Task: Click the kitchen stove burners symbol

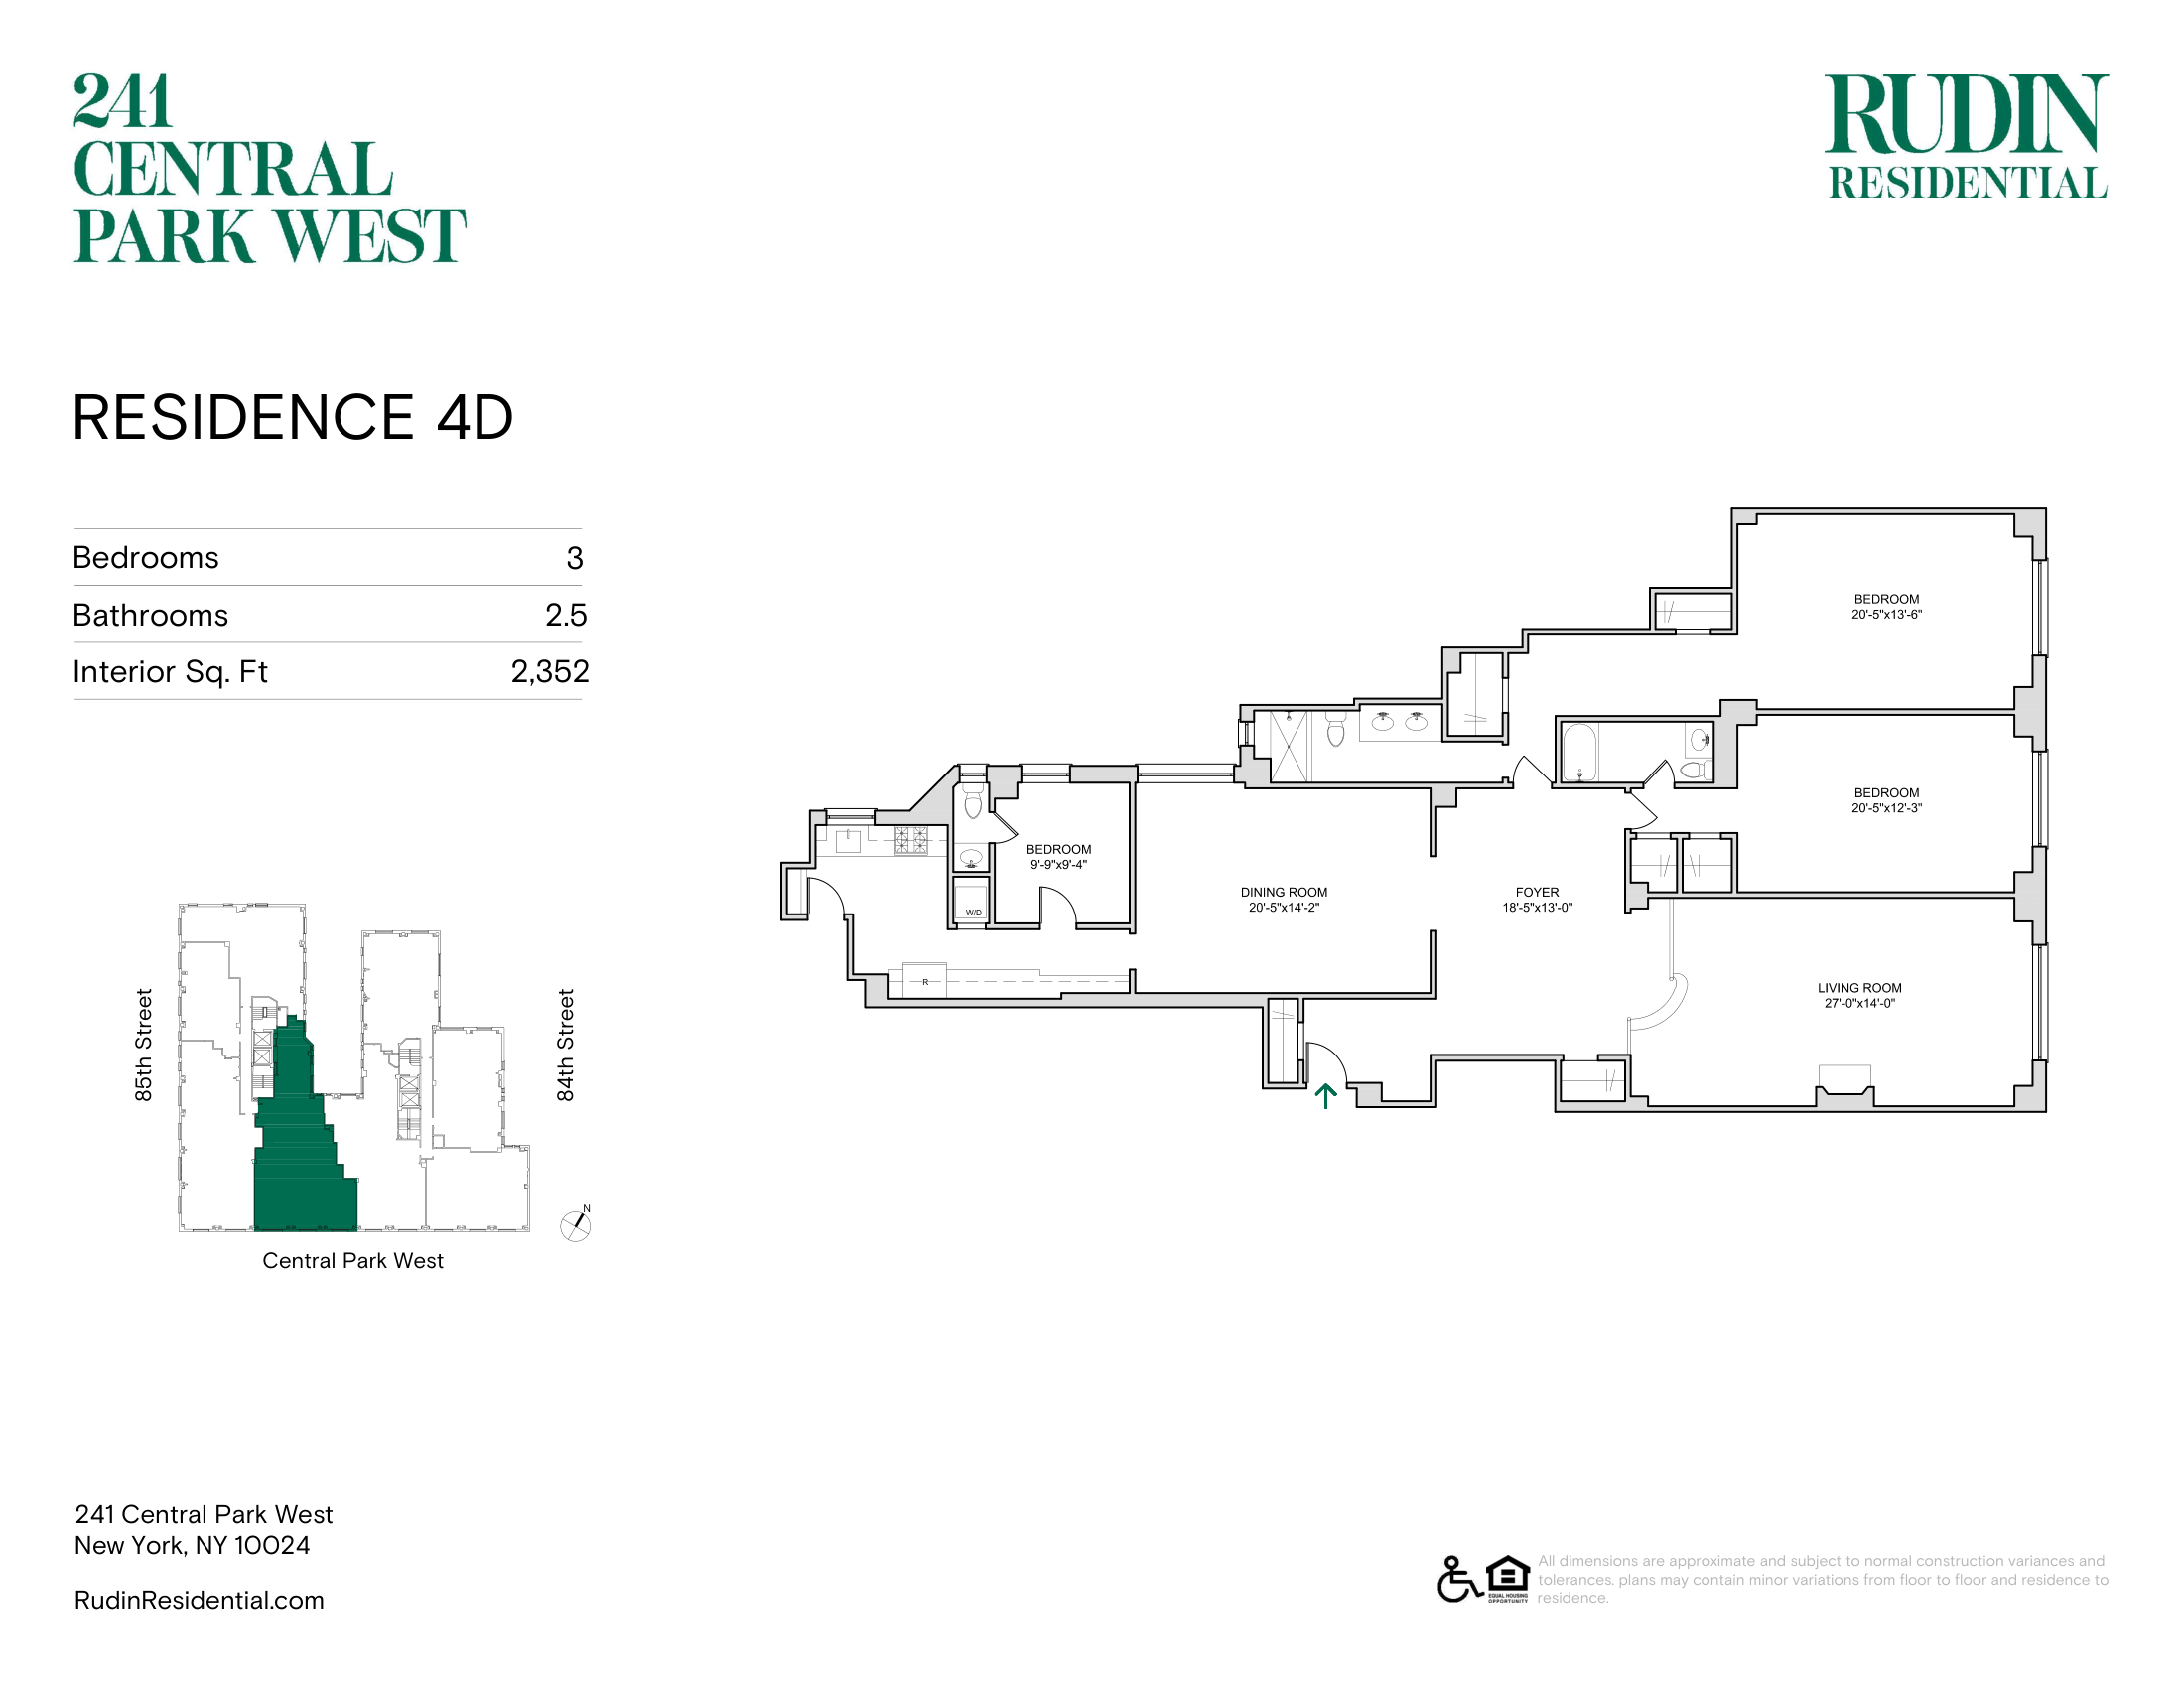Action: [911, 839]
